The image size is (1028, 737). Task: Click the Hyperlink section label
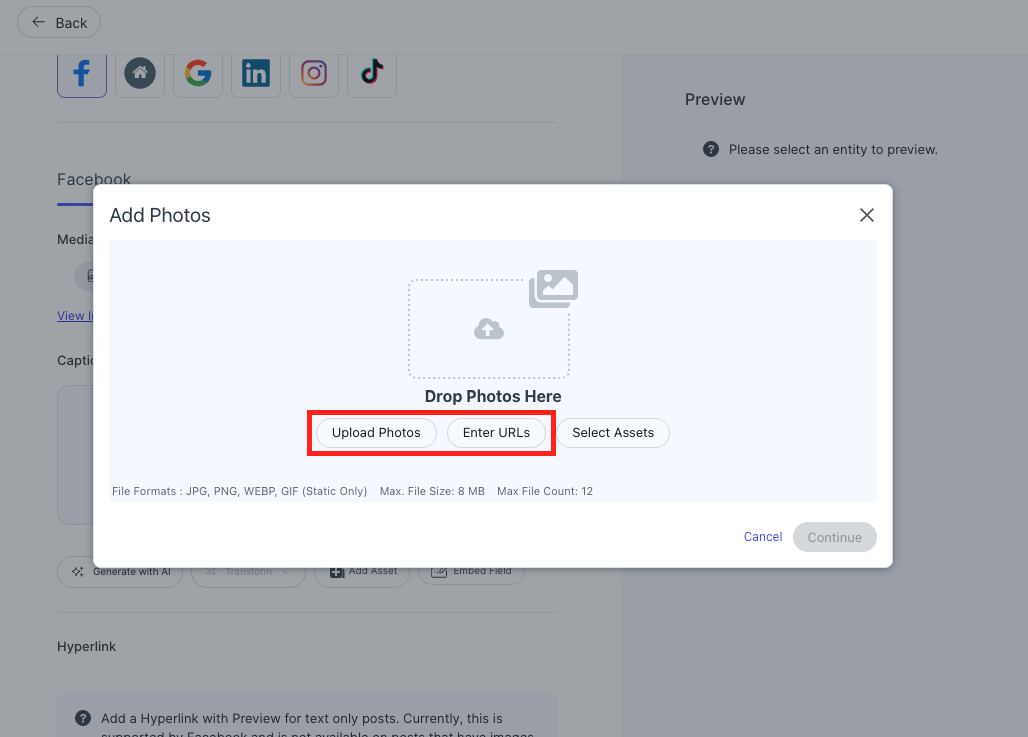(87, 647)
